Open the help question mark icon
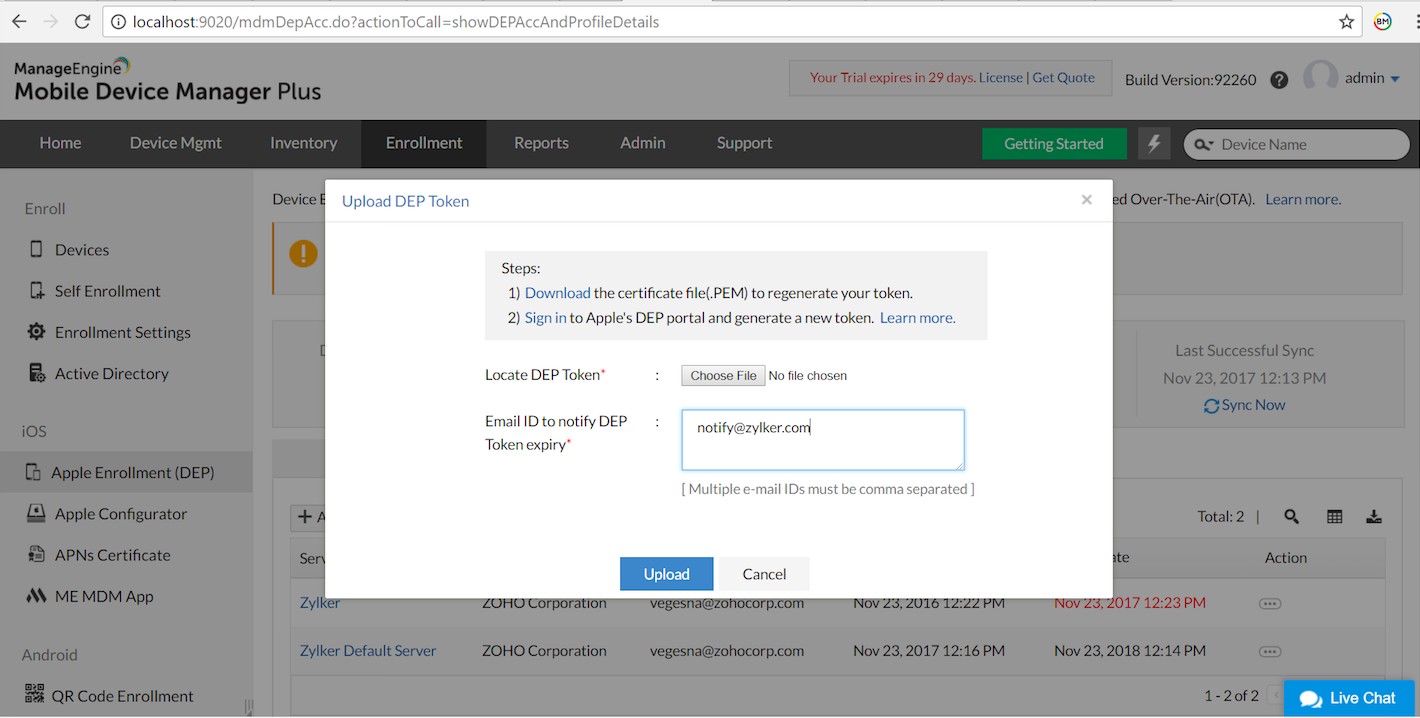 [x=1279, y=80]
